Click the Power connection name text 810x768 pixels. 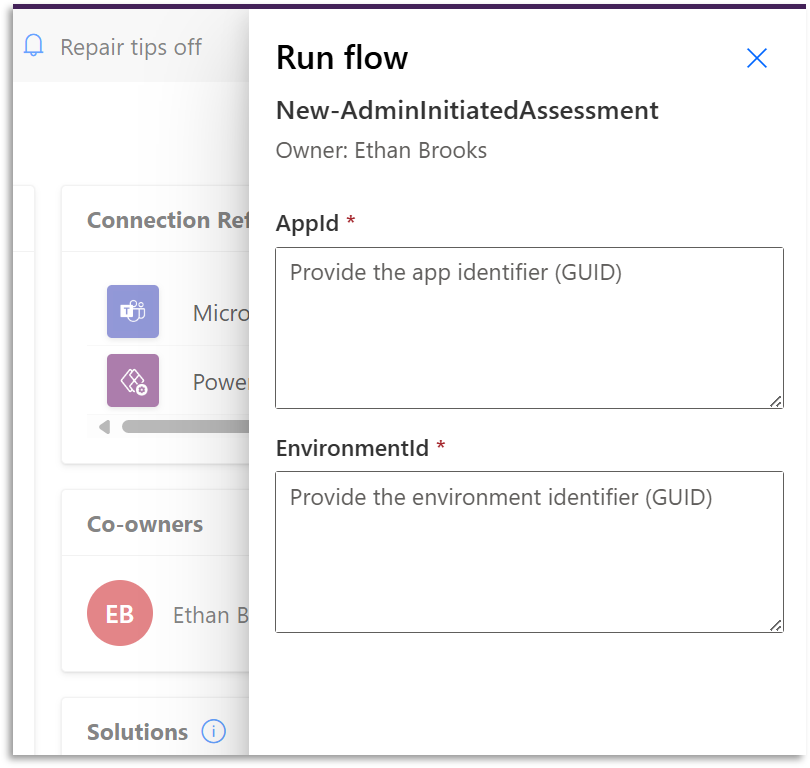221,382
